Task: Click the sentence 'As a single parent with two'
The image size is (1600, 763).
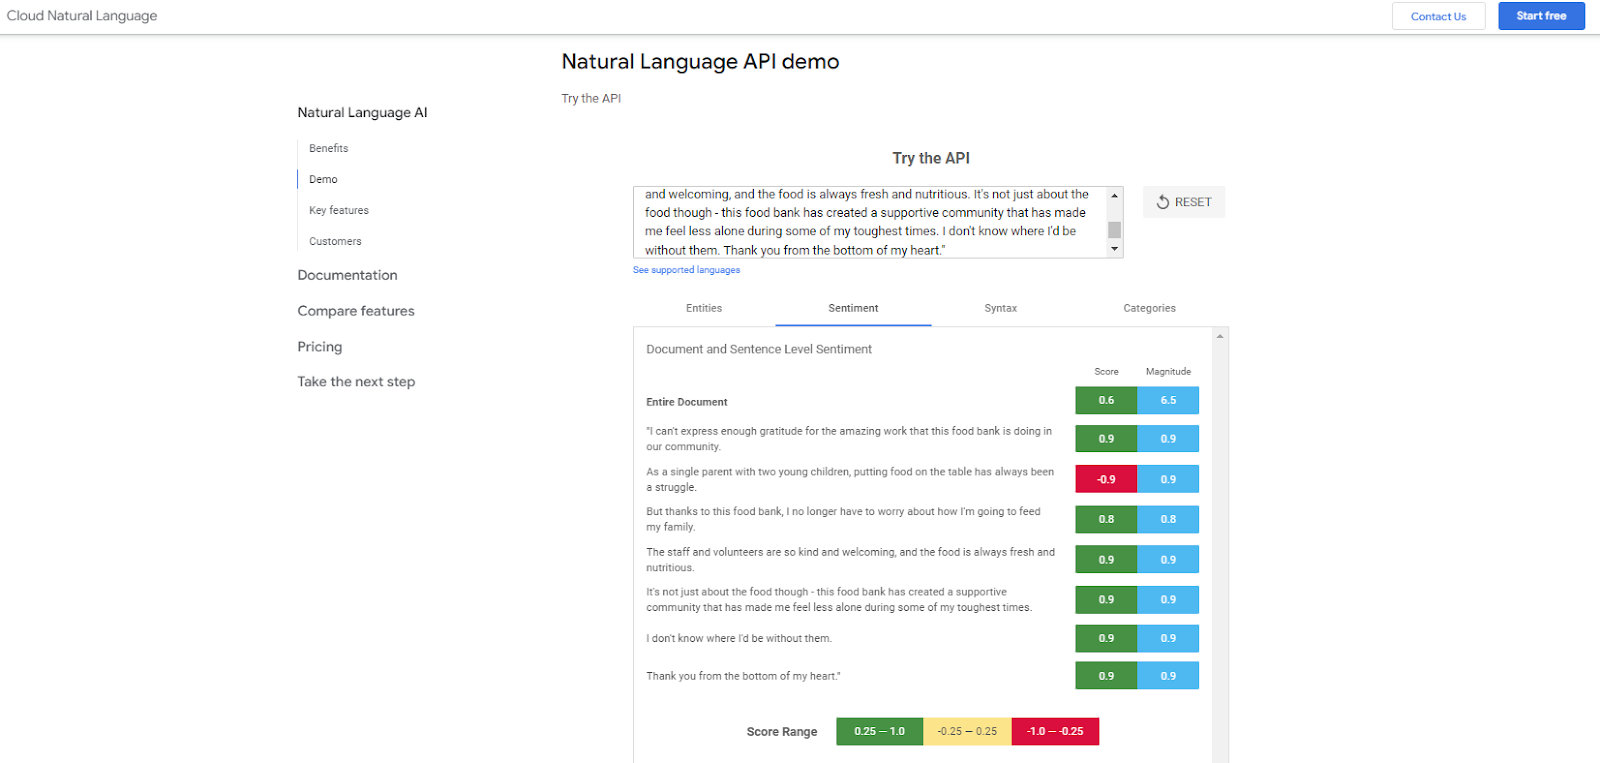Action: (x=850, y=480)
